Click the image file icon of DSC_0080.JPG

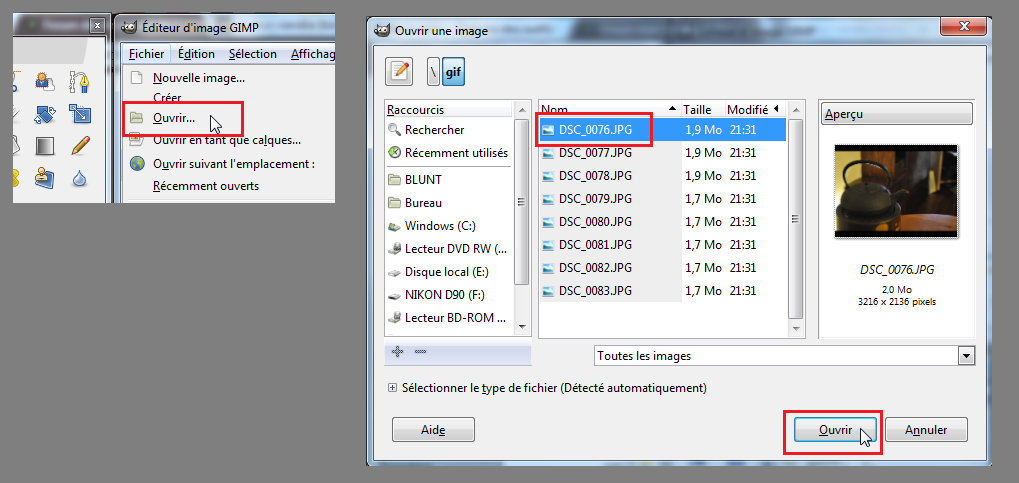point(548,222)
